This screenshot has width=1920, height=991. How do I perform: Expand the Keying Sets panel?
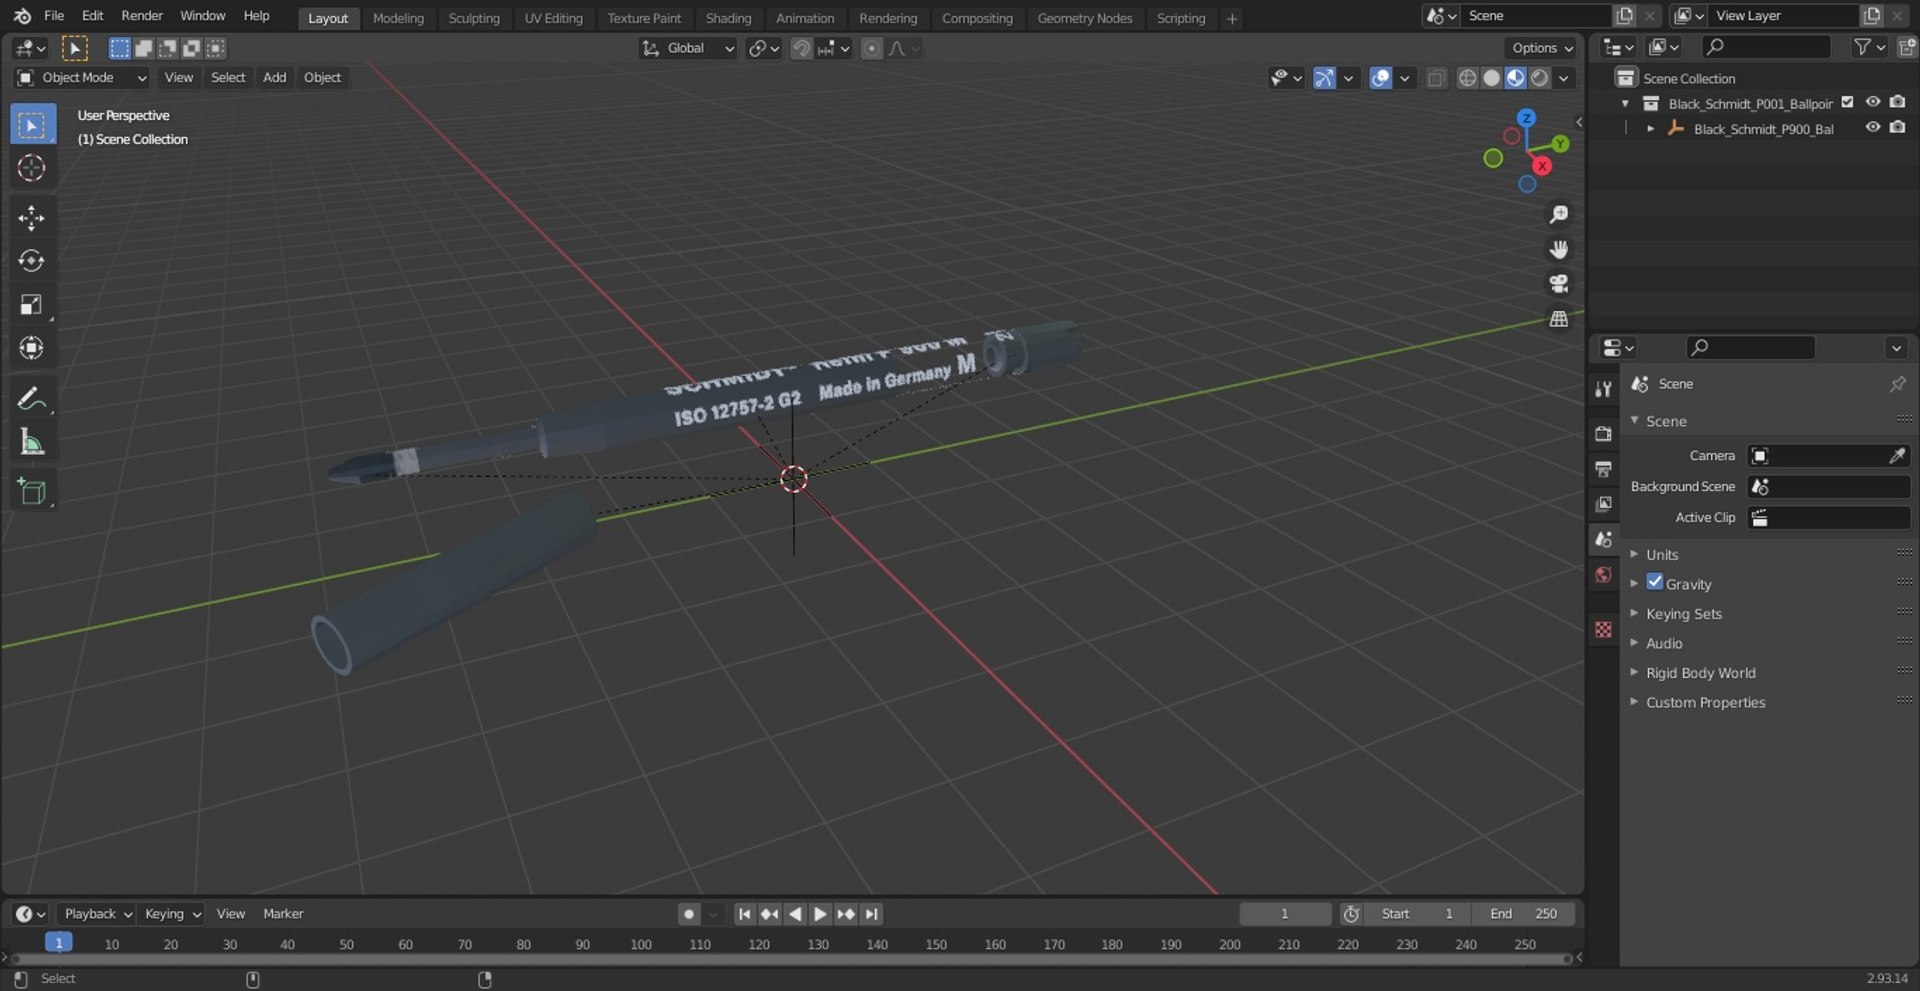click(1683, 614)
